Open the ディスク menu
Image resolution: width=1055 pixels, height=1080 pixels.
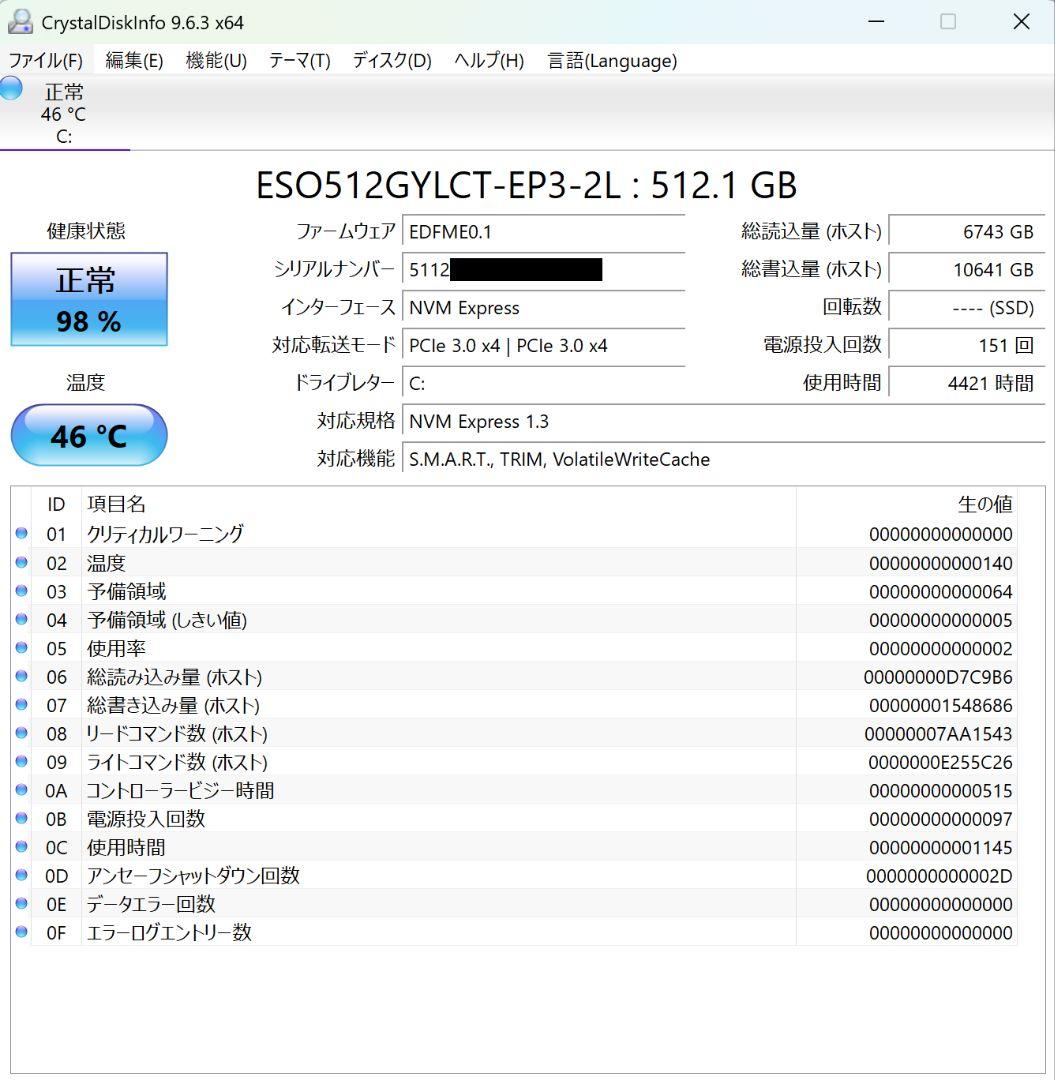point(389,61)
